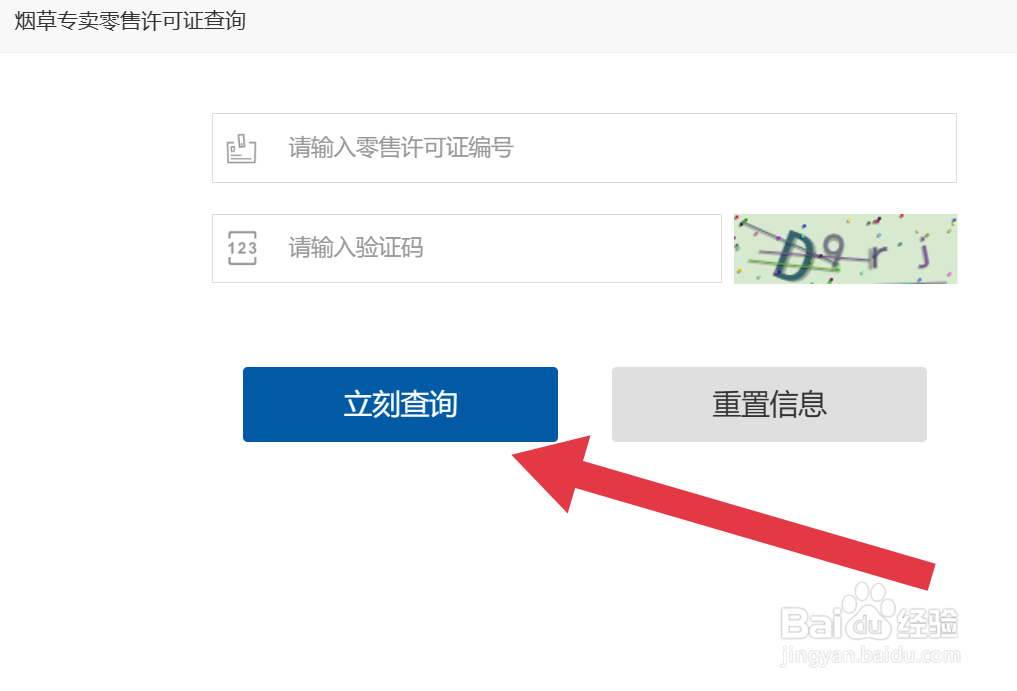Refresh the captcha verification image
The image size is (1017, 691).
[845, 249]
